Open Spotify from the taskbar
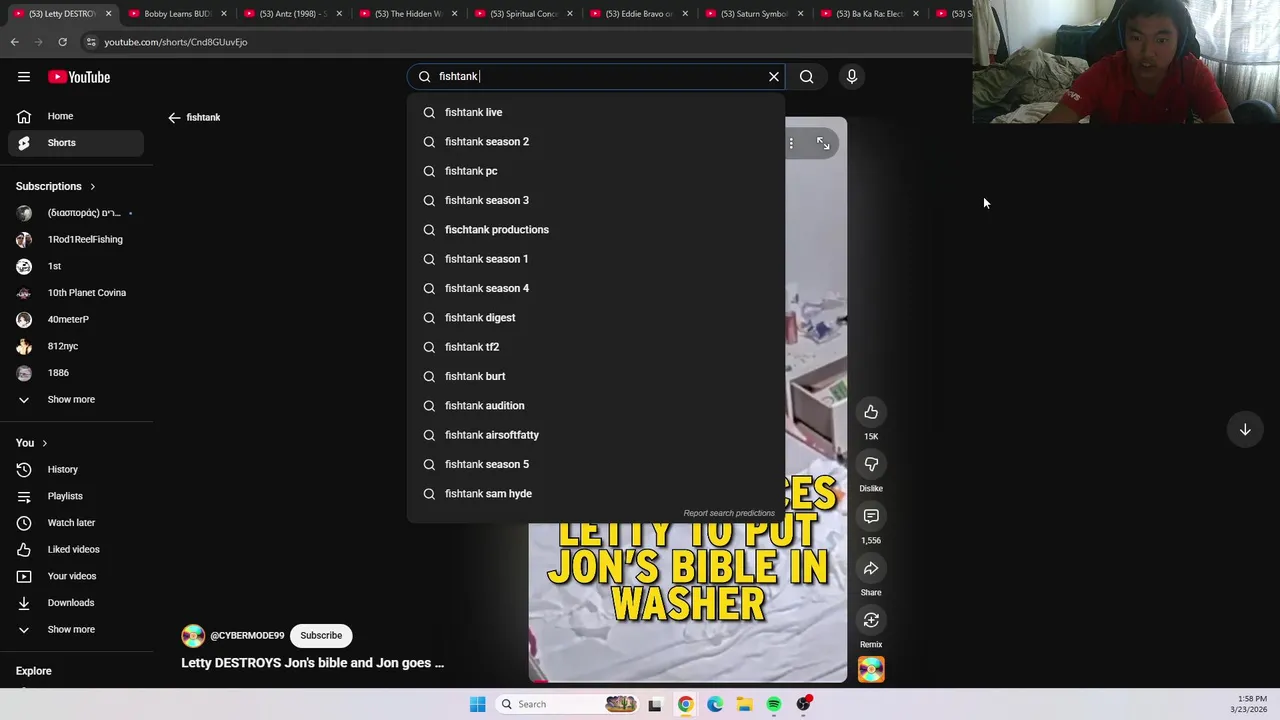 pyautogui.click(x=774, y=704)
